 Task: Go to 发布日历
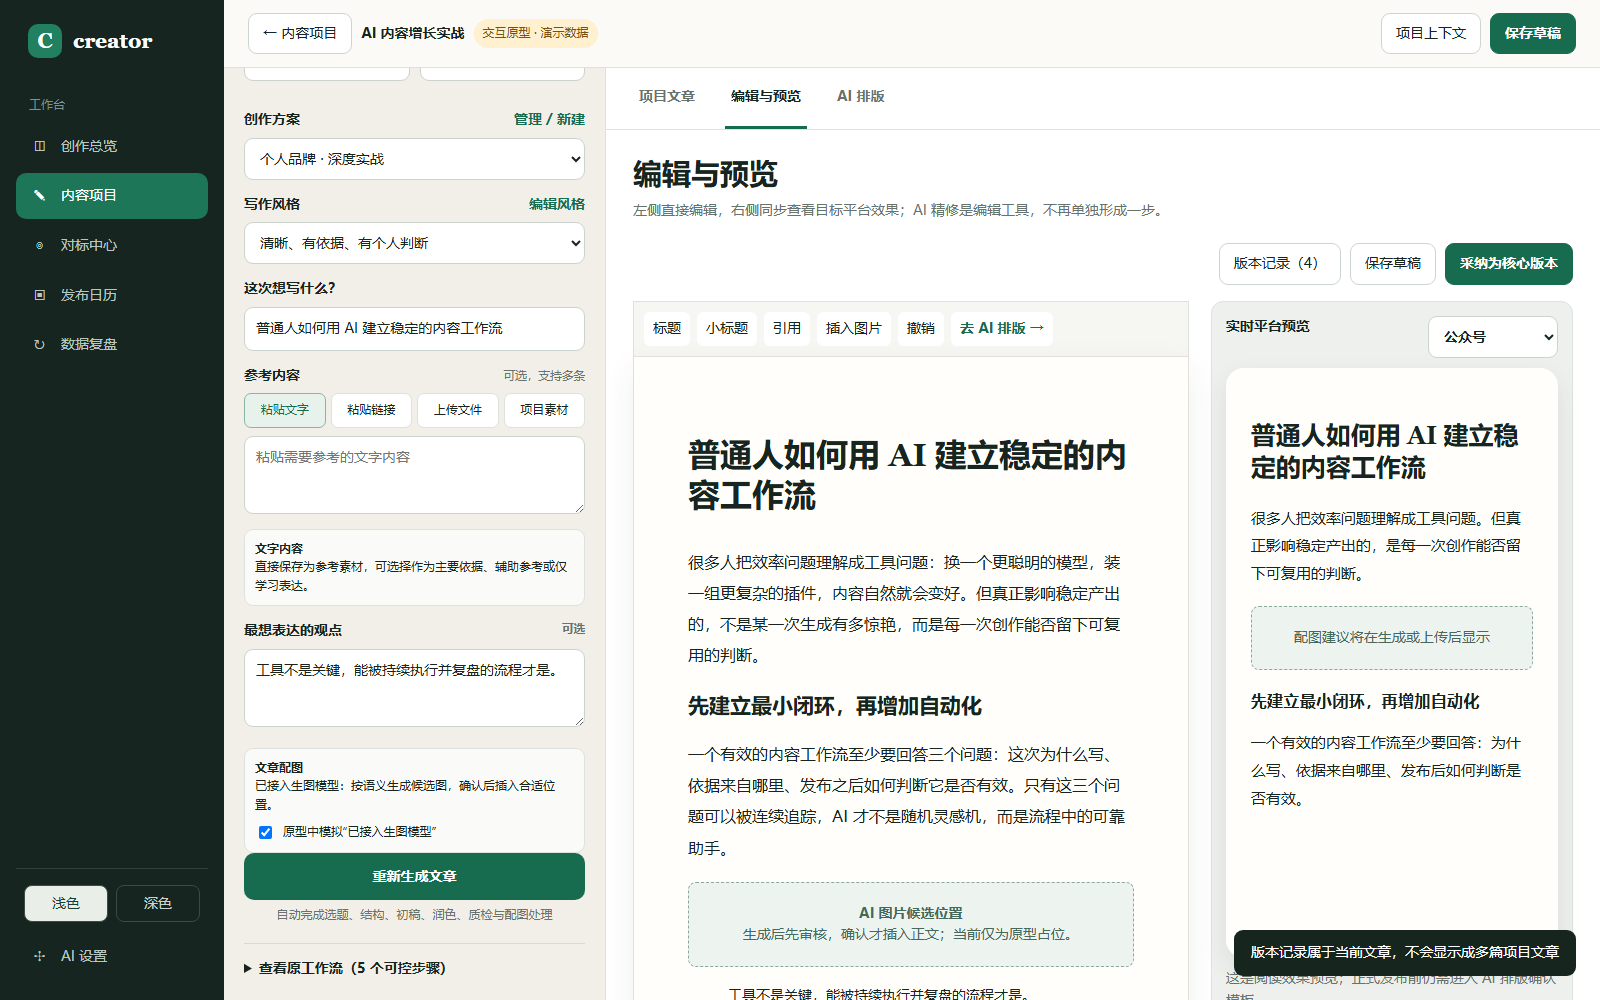coord(112,295)
